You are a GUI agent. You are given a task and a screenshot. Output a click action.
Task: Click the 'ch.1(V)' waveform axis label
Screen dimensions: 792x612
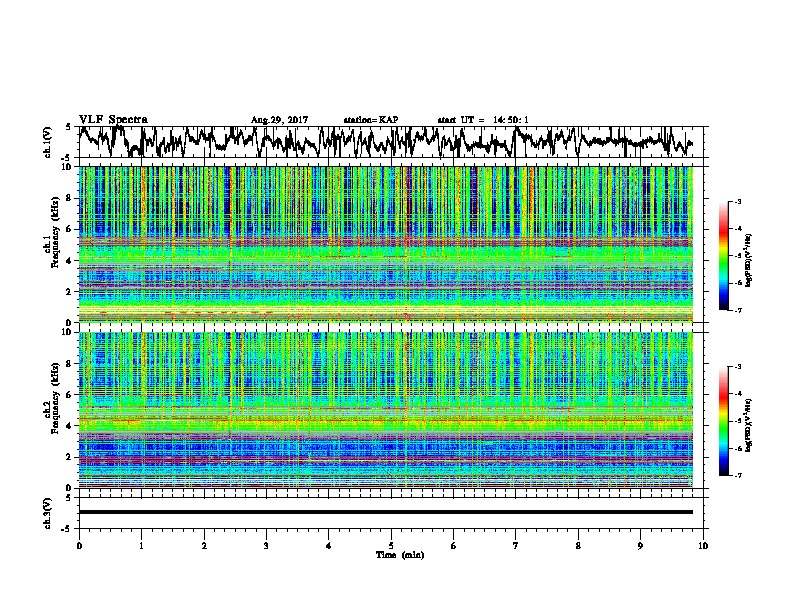[48, 142]
